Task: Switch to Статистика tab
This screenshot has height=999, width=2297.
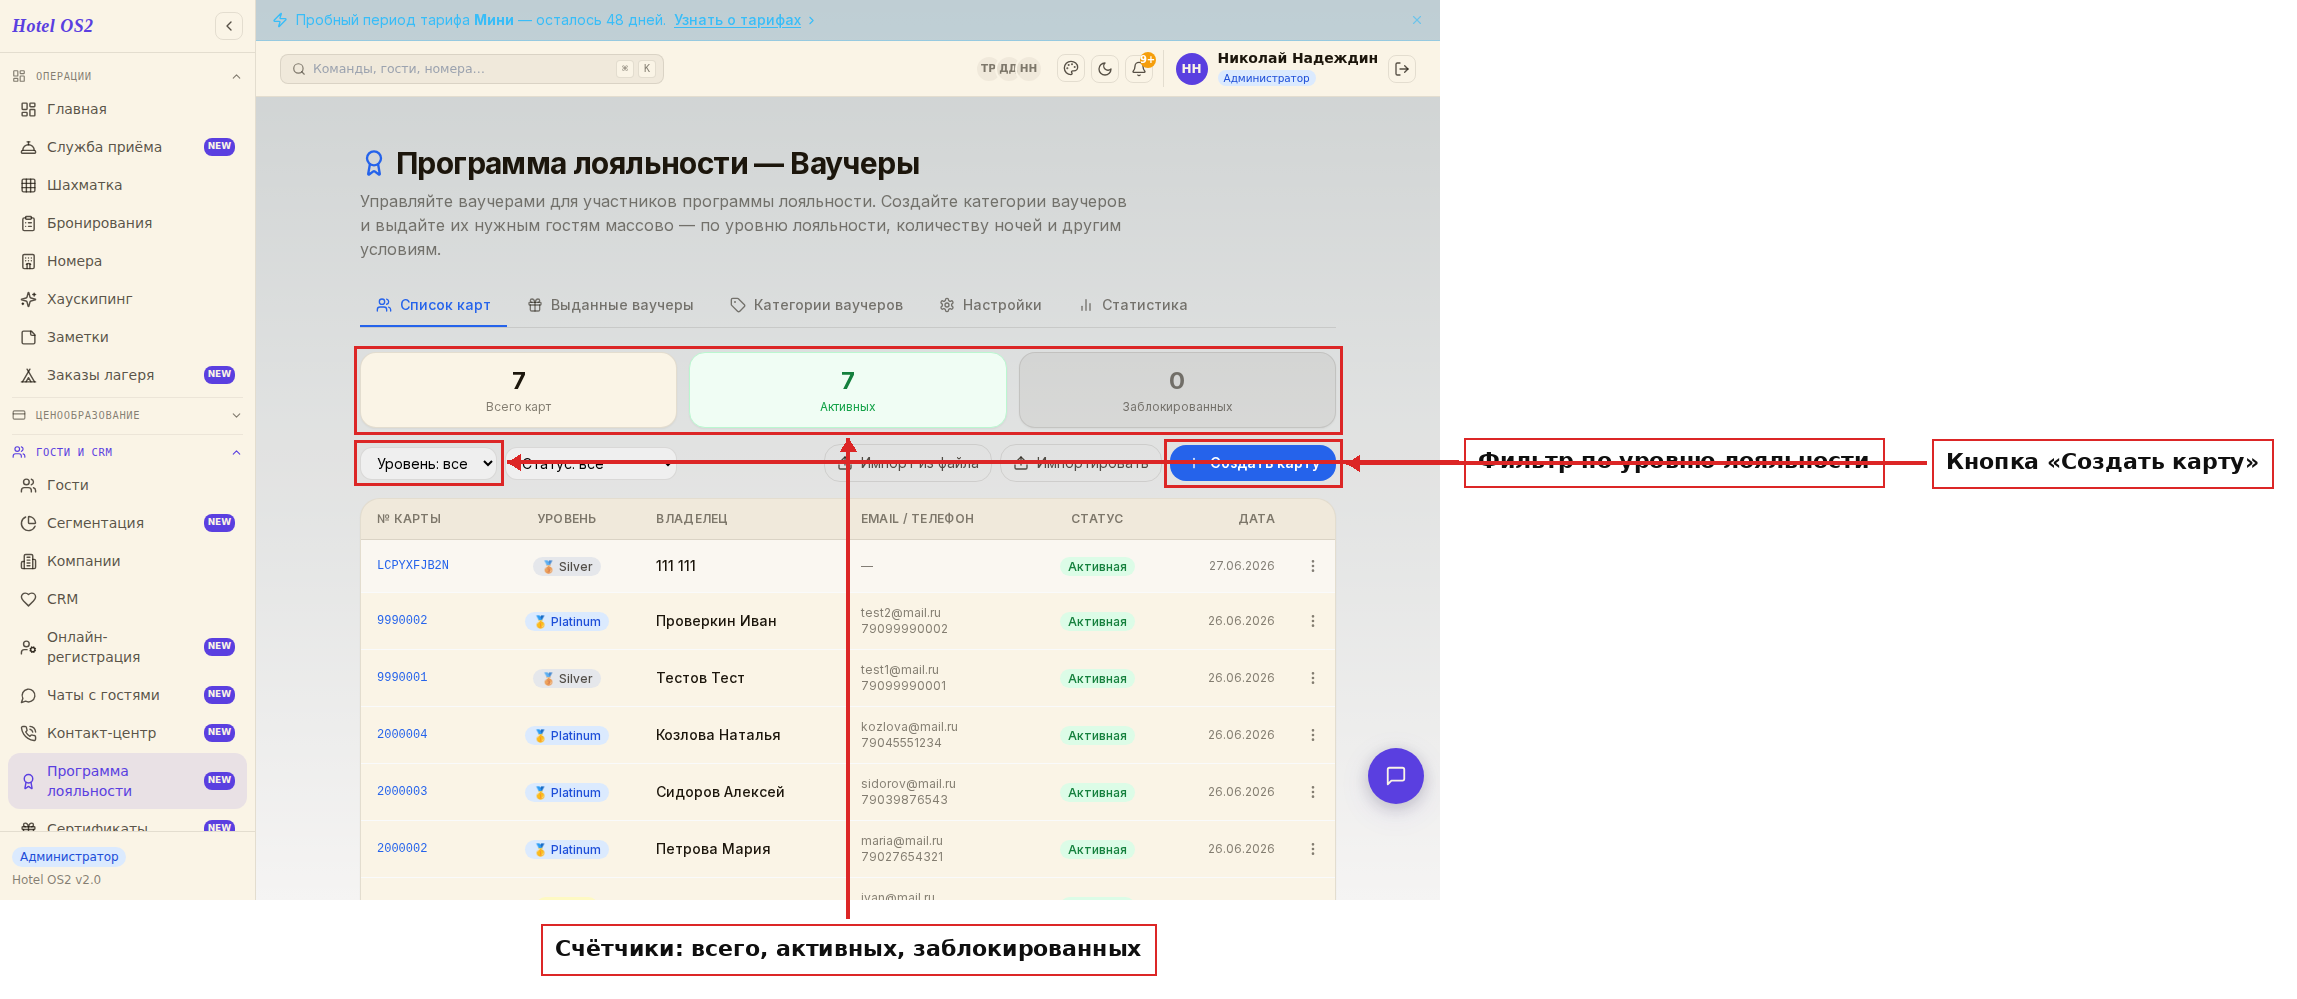Action: tap(1134, 305)
